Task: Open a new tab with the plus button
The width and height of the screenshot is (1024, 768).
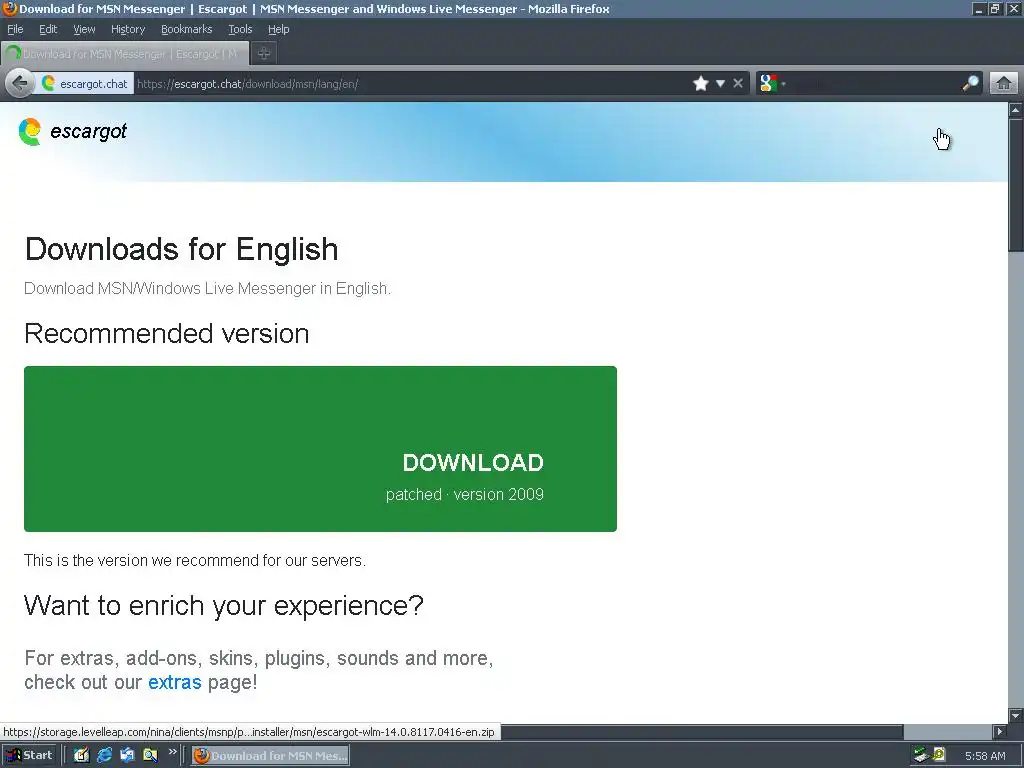Action: coord(264,54)
